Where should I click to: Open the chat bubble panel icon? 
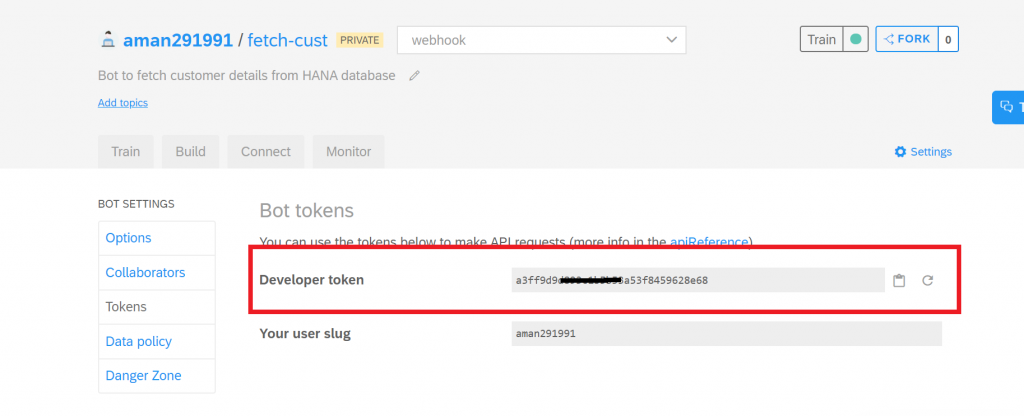pos(1008,107)
